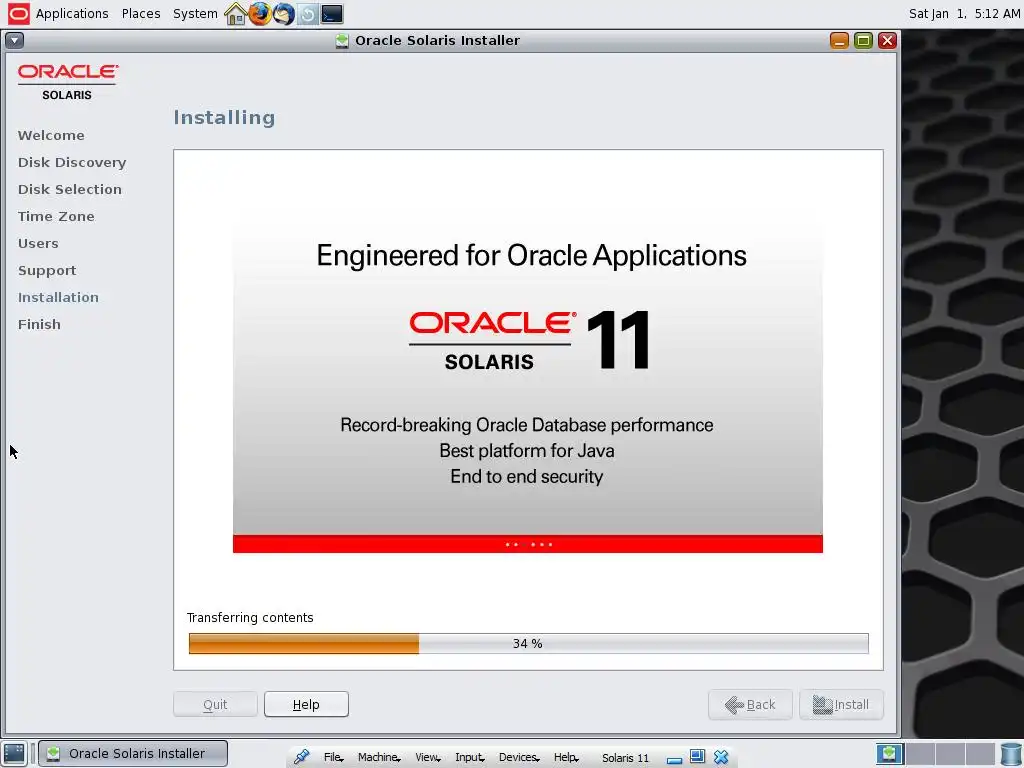Click the VM toolbar minimize icon

coord(675,760)
